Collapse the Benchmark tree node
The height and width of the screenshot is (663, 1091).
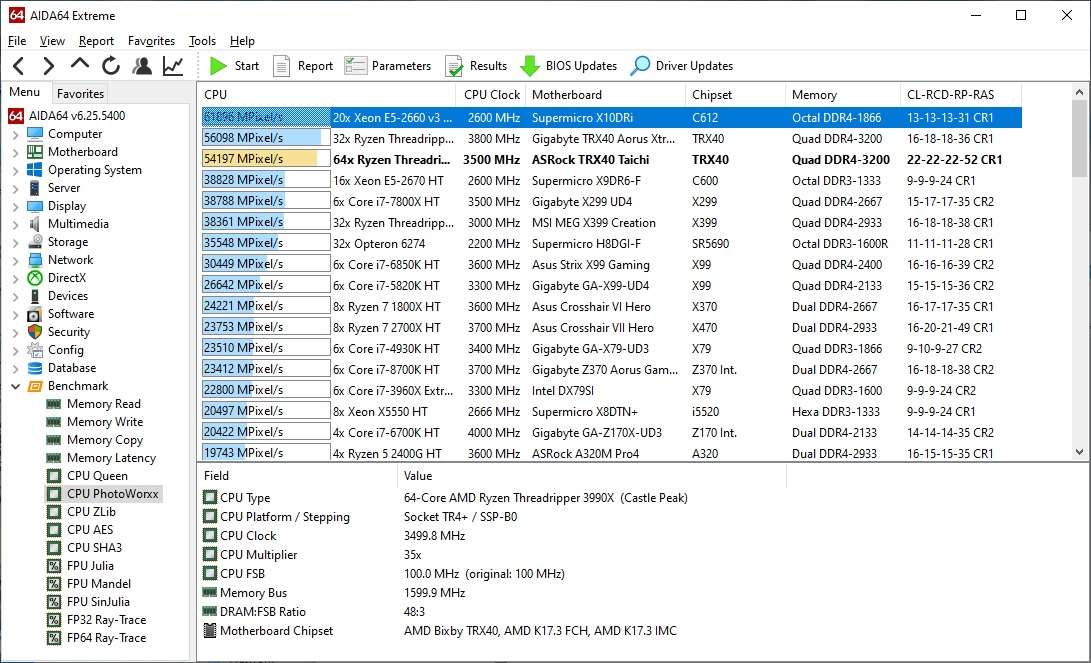tap(15, 386)
